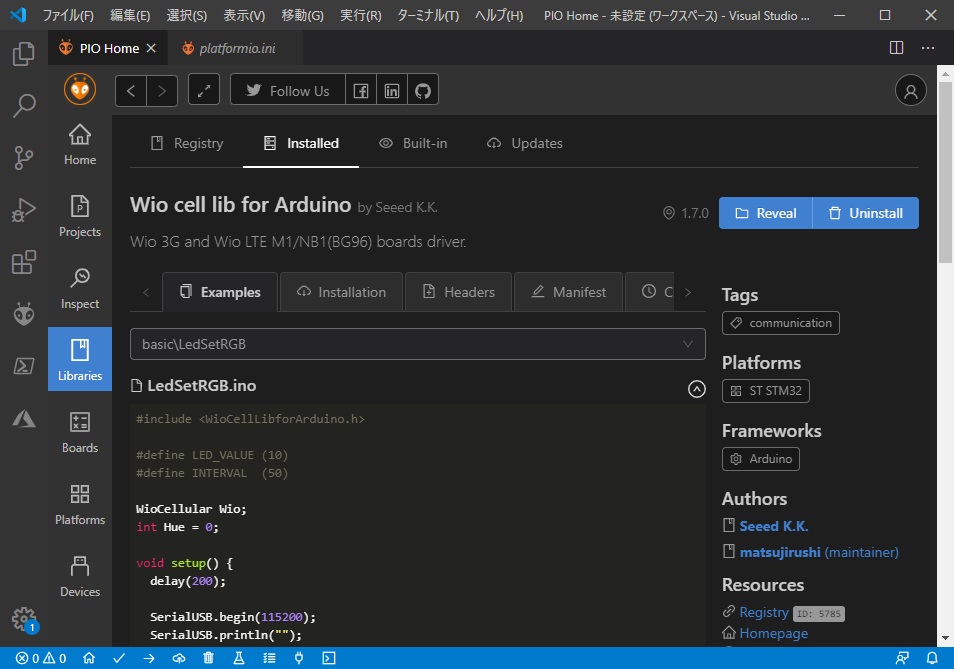Open the Registry resource link

tap(764, 612)
